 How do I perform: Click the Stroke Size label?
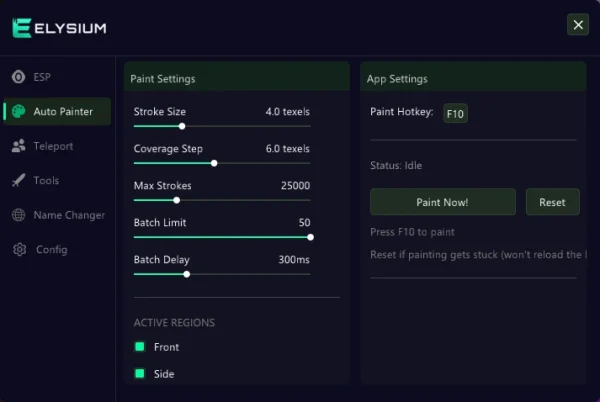click(160, 112)
